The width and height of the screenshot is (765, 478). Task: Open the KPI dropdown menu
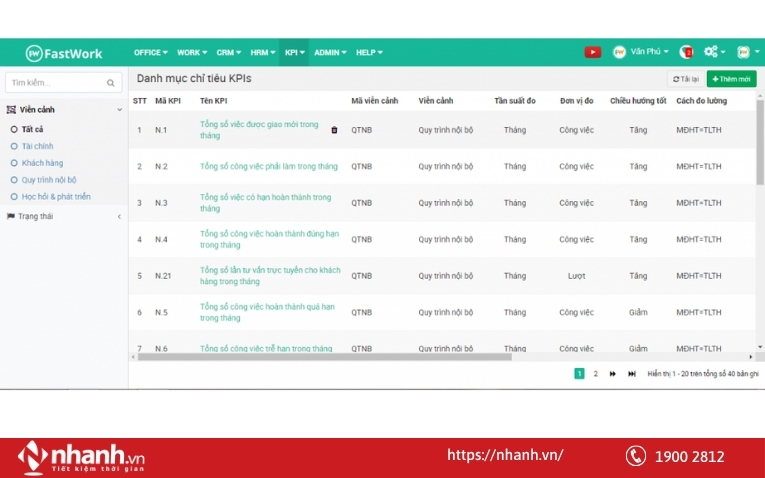pos(295,52)
